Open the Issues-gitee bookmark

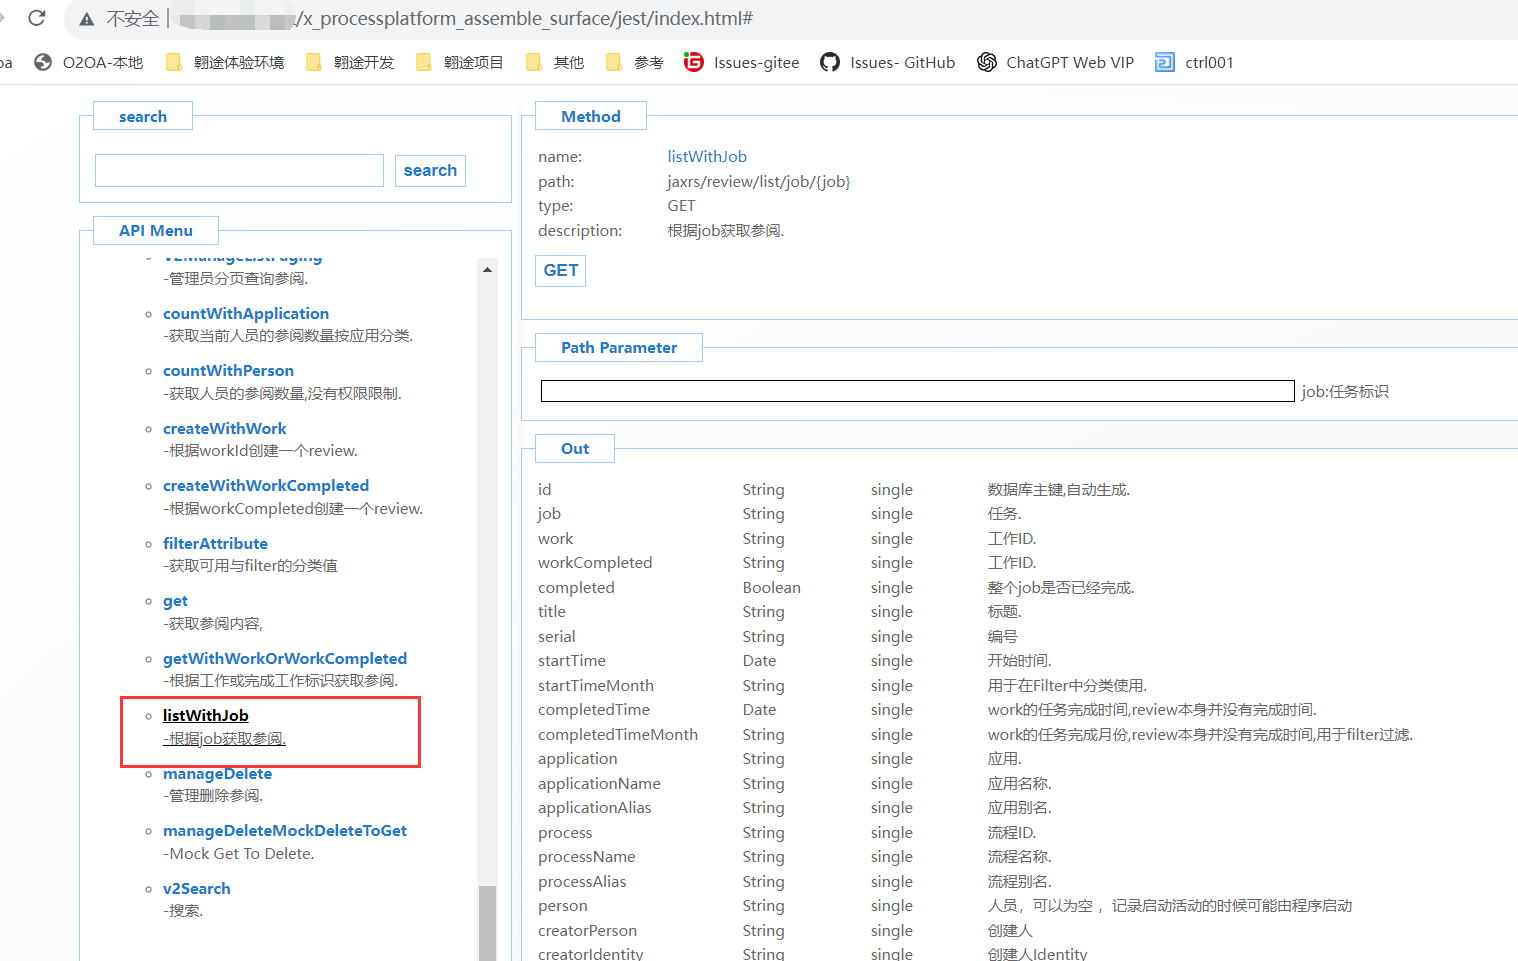(742, 62)
